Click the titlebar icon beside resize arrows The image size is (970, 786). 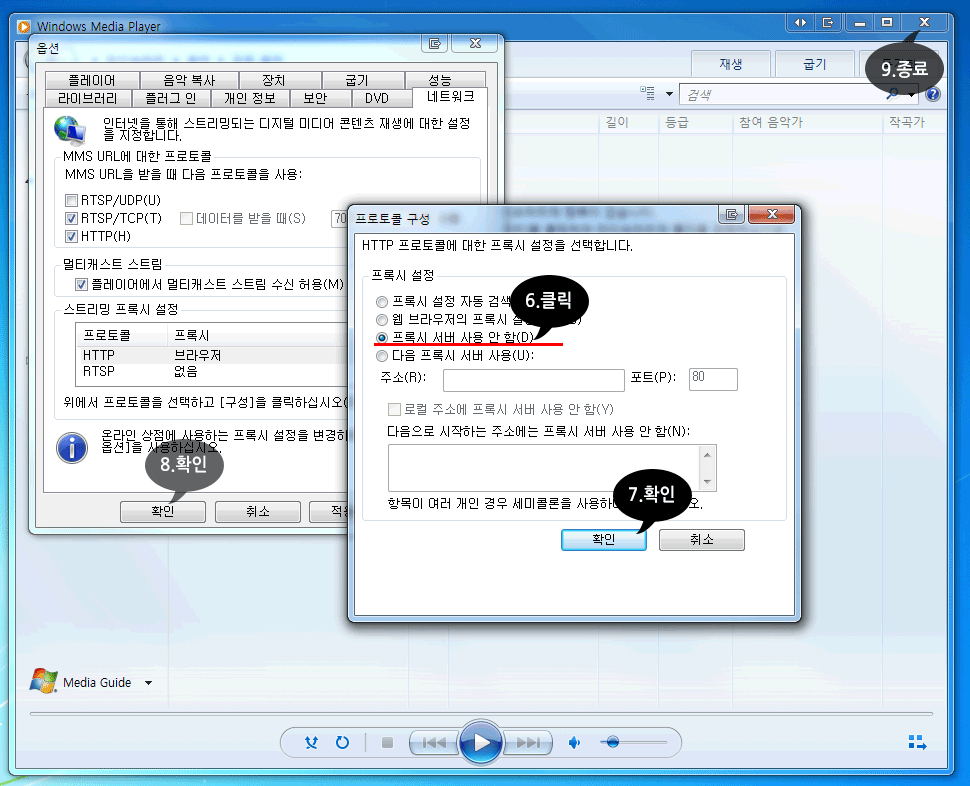828,23
